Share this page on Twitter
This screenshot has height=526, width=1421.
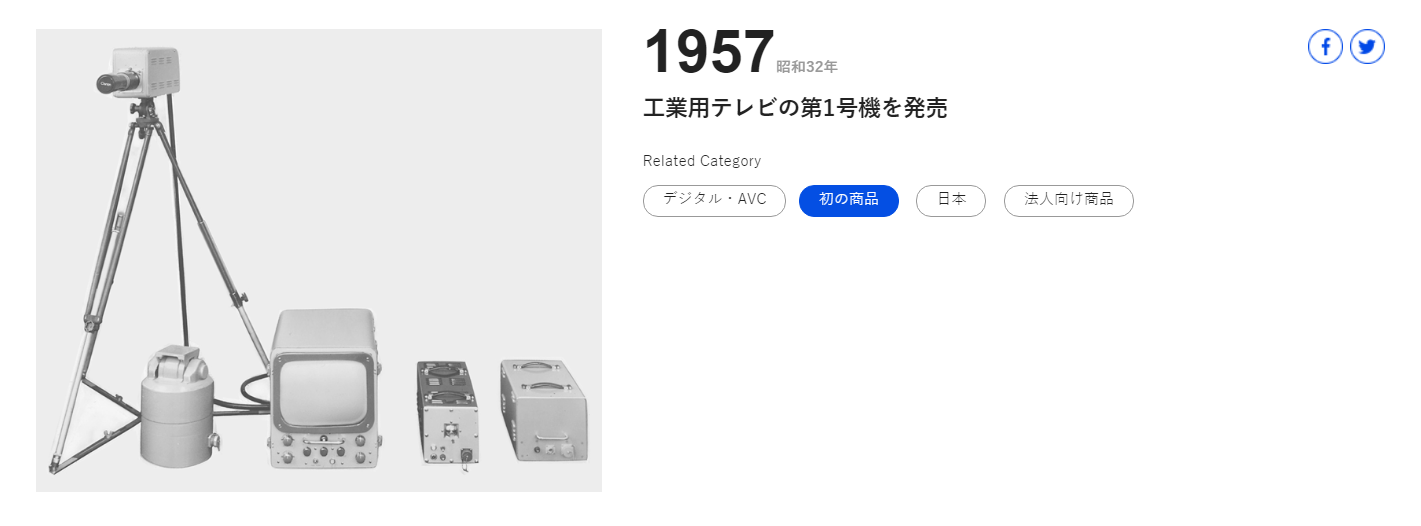1367,46
